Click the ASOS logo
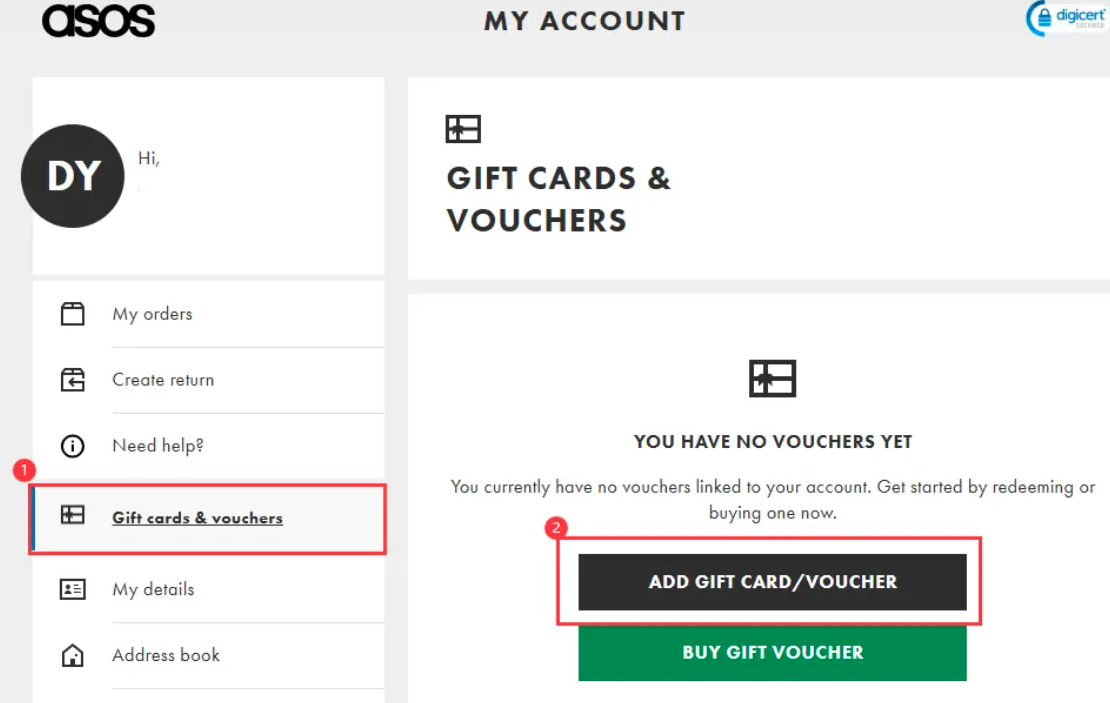Image resolution: width=1110 pixels, height=703 pixels. point(98,20)
